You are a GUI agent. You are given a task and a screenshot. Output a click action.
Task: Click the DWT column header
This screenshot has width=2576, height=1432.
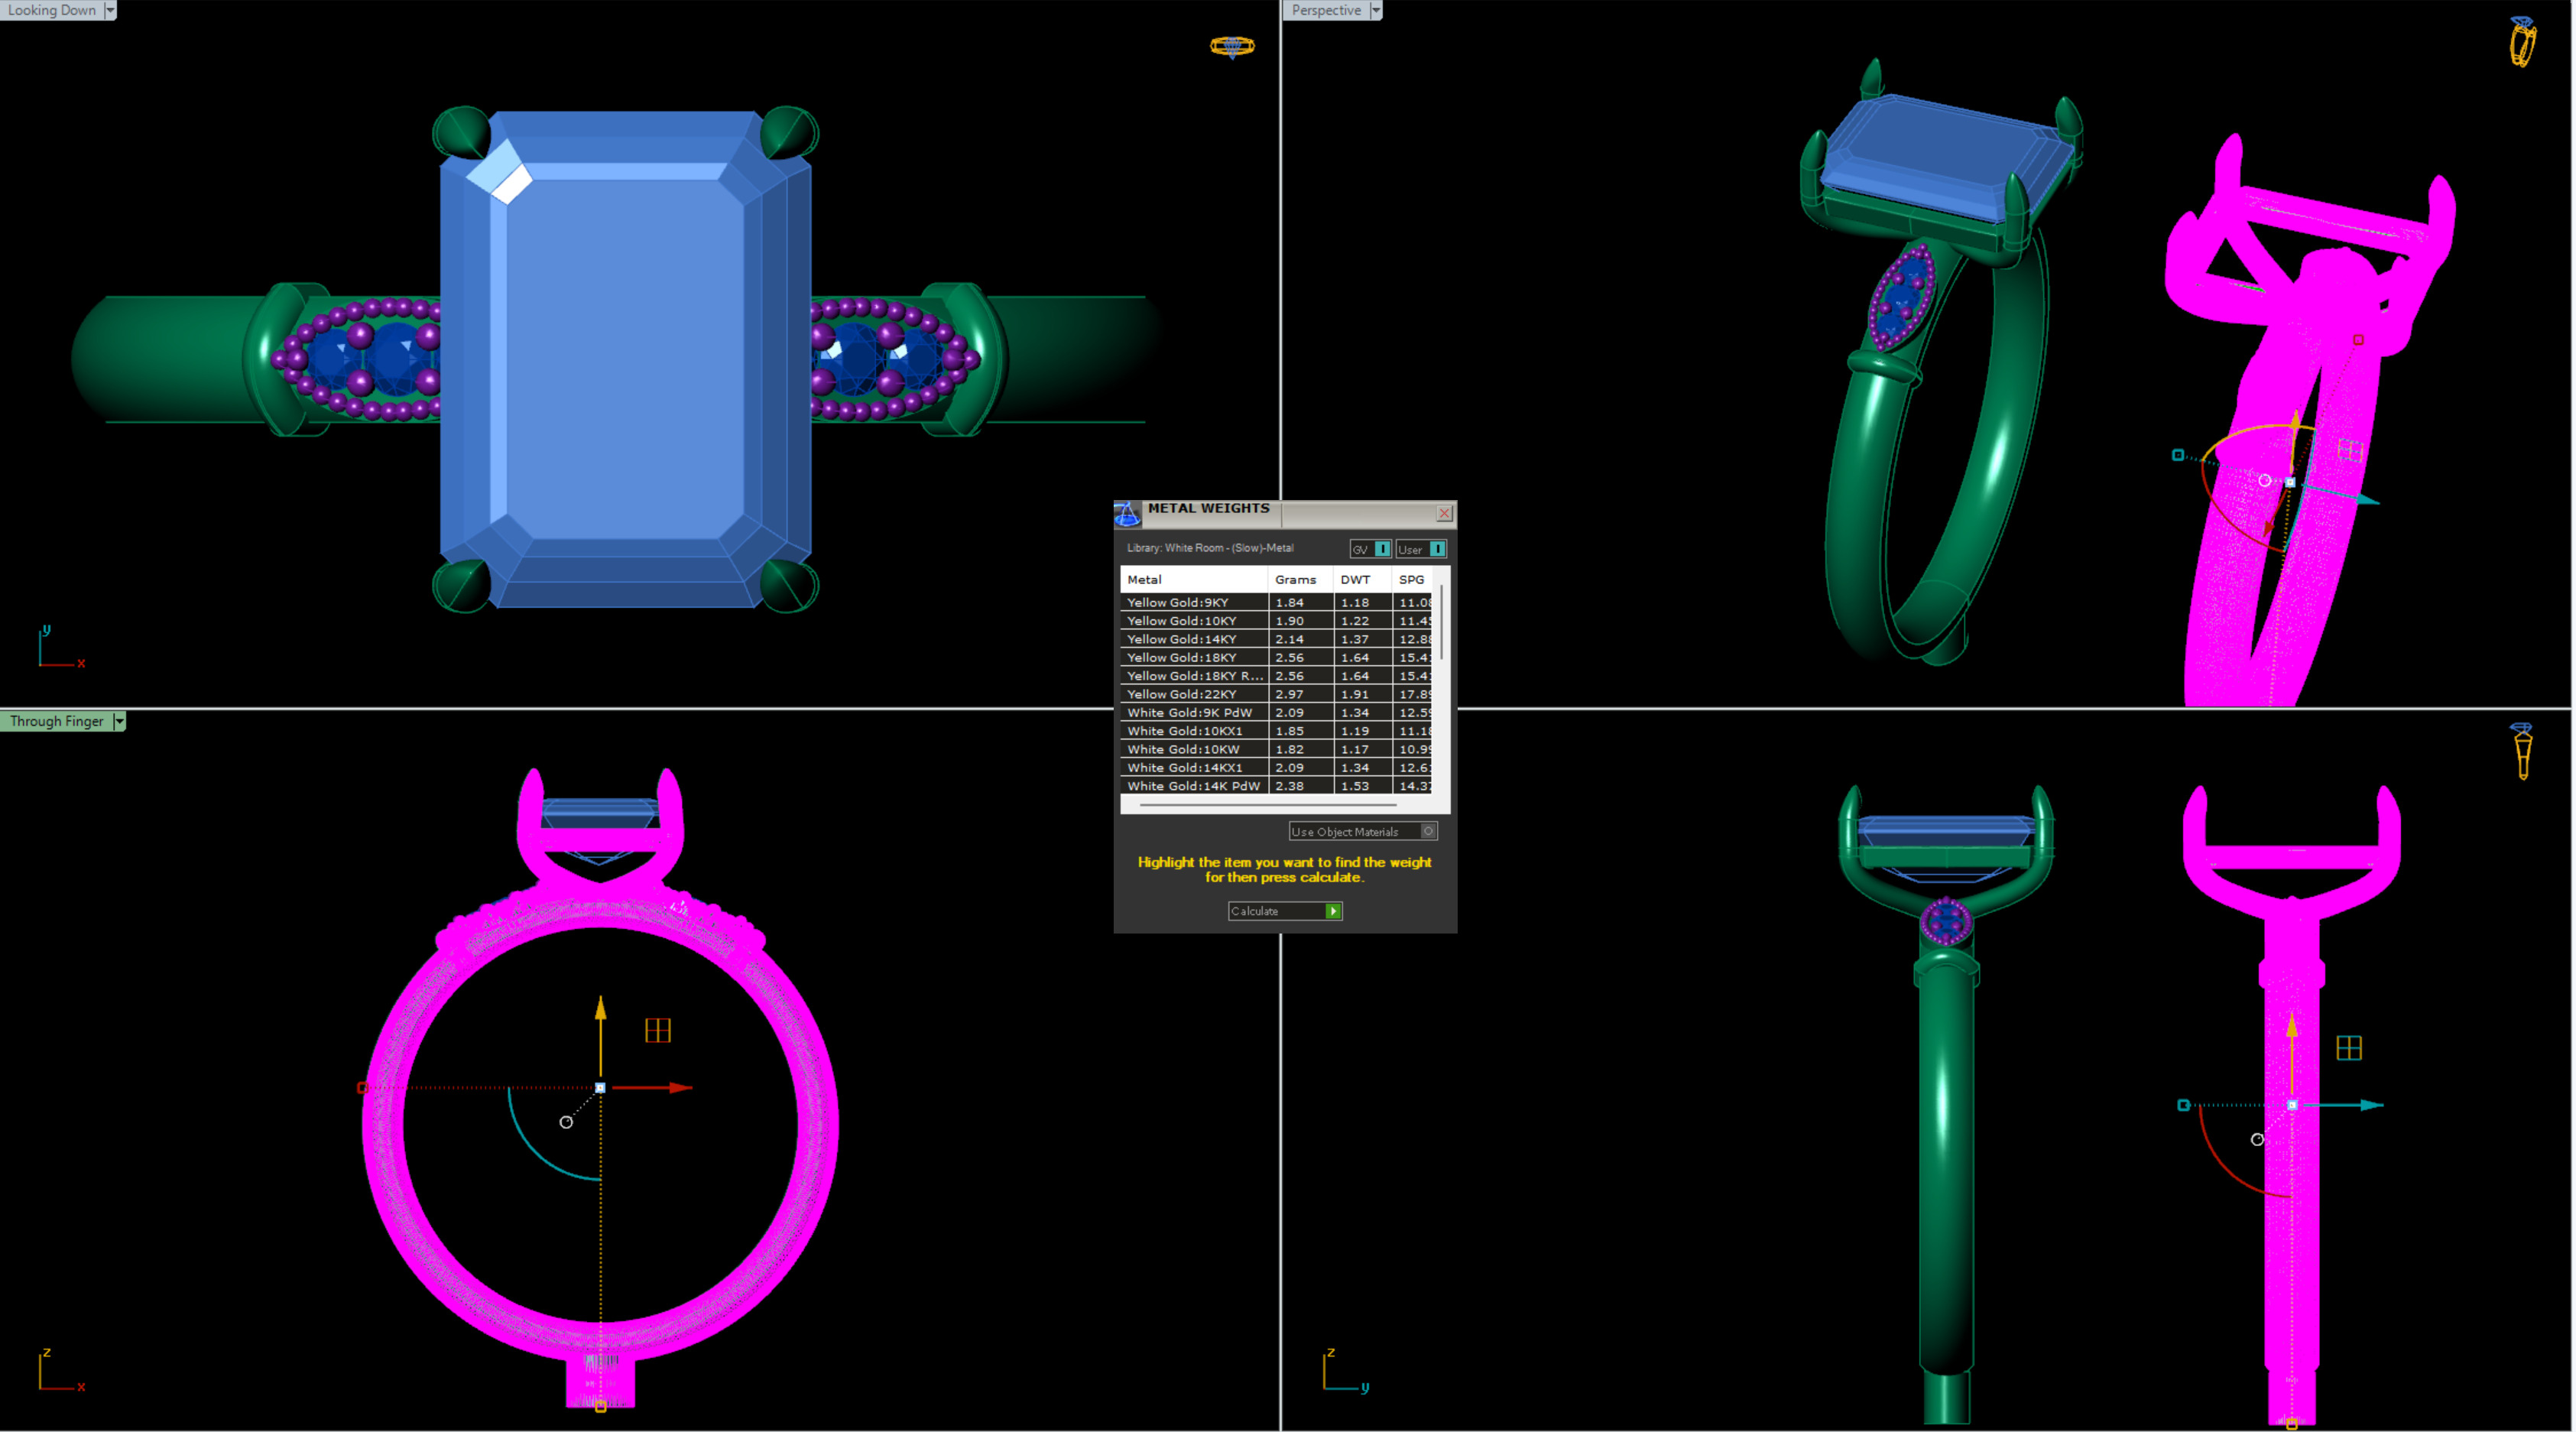pos(1356,580)
